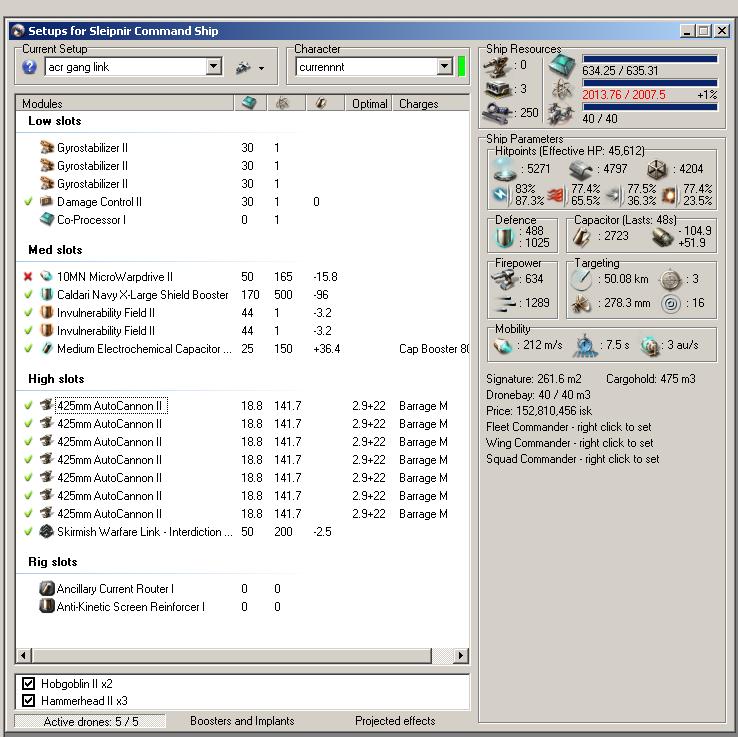Open the Current Setup dropdown list
Viewport: 738px width, 737px height.
click(214, 66)
